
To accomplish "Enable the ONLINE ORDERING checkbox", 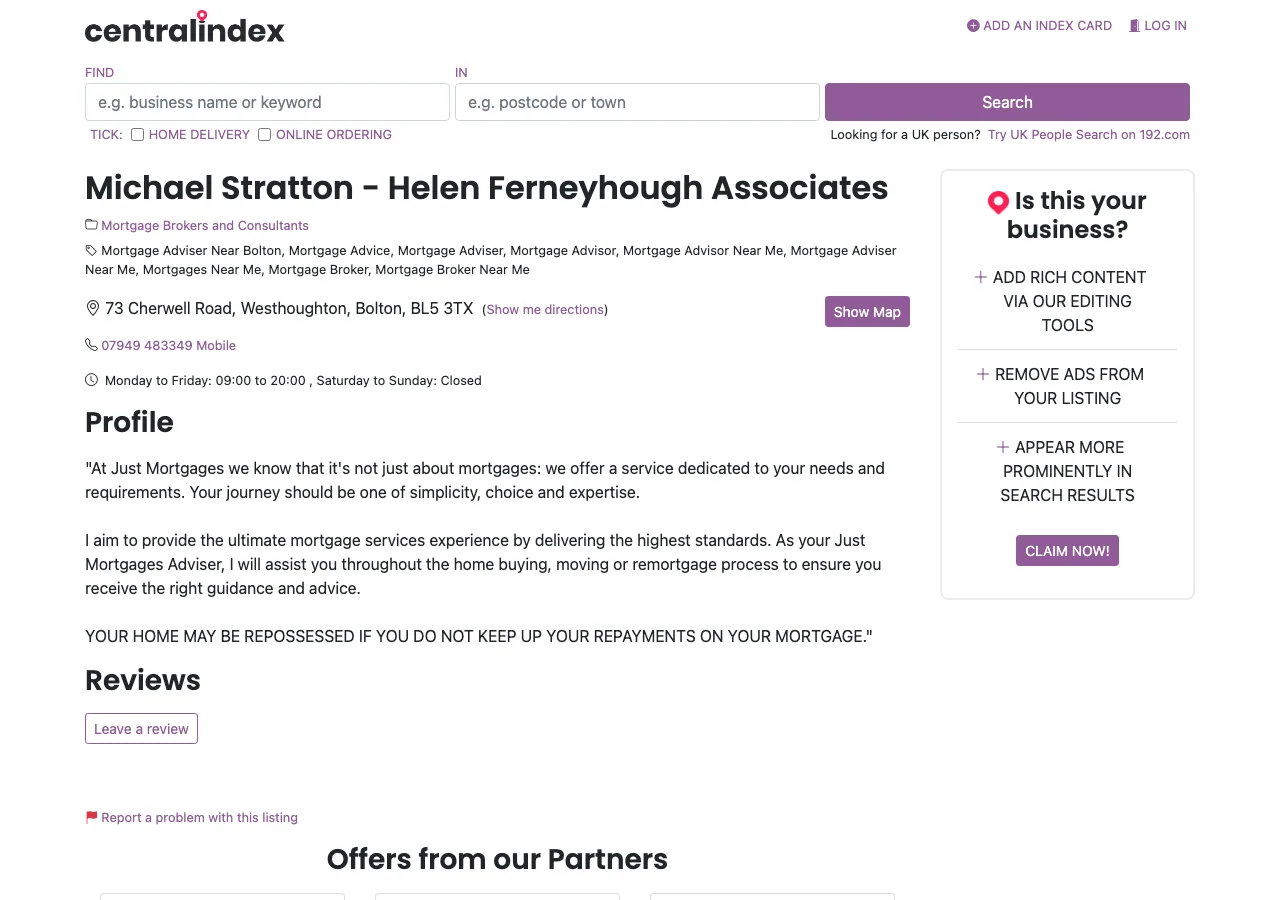I will click(x=264, y=134).
